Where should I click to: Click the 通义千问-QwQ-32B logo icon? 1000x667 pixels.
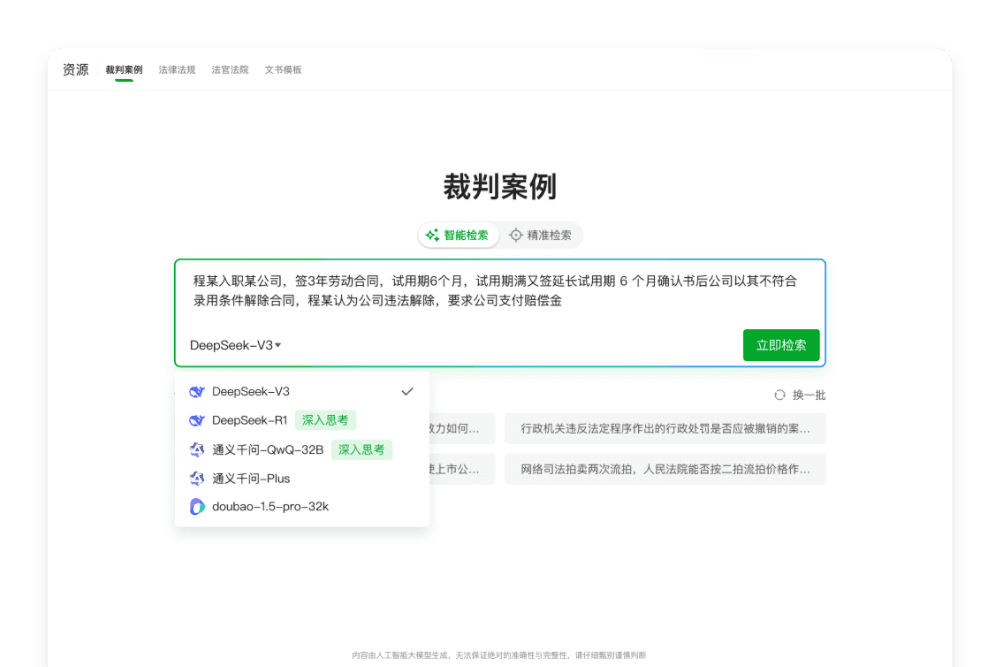[x=197, y=450]
